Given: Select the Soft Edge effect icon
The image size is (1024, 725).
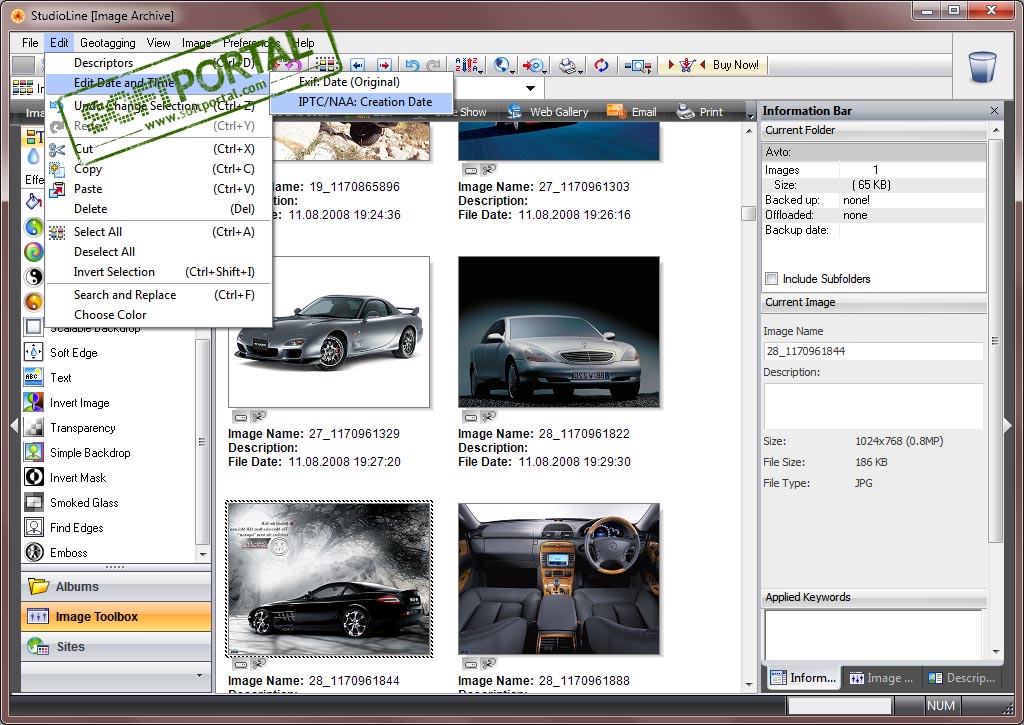Looking at the screenshot, I should 33,352.
